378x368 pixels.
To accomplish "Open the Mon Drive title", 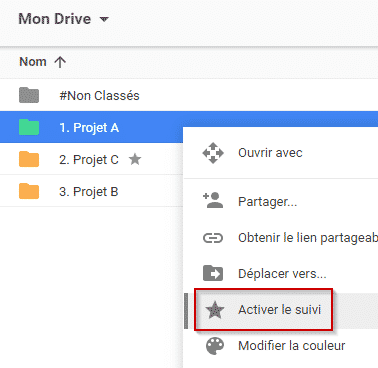I will 55,19.
